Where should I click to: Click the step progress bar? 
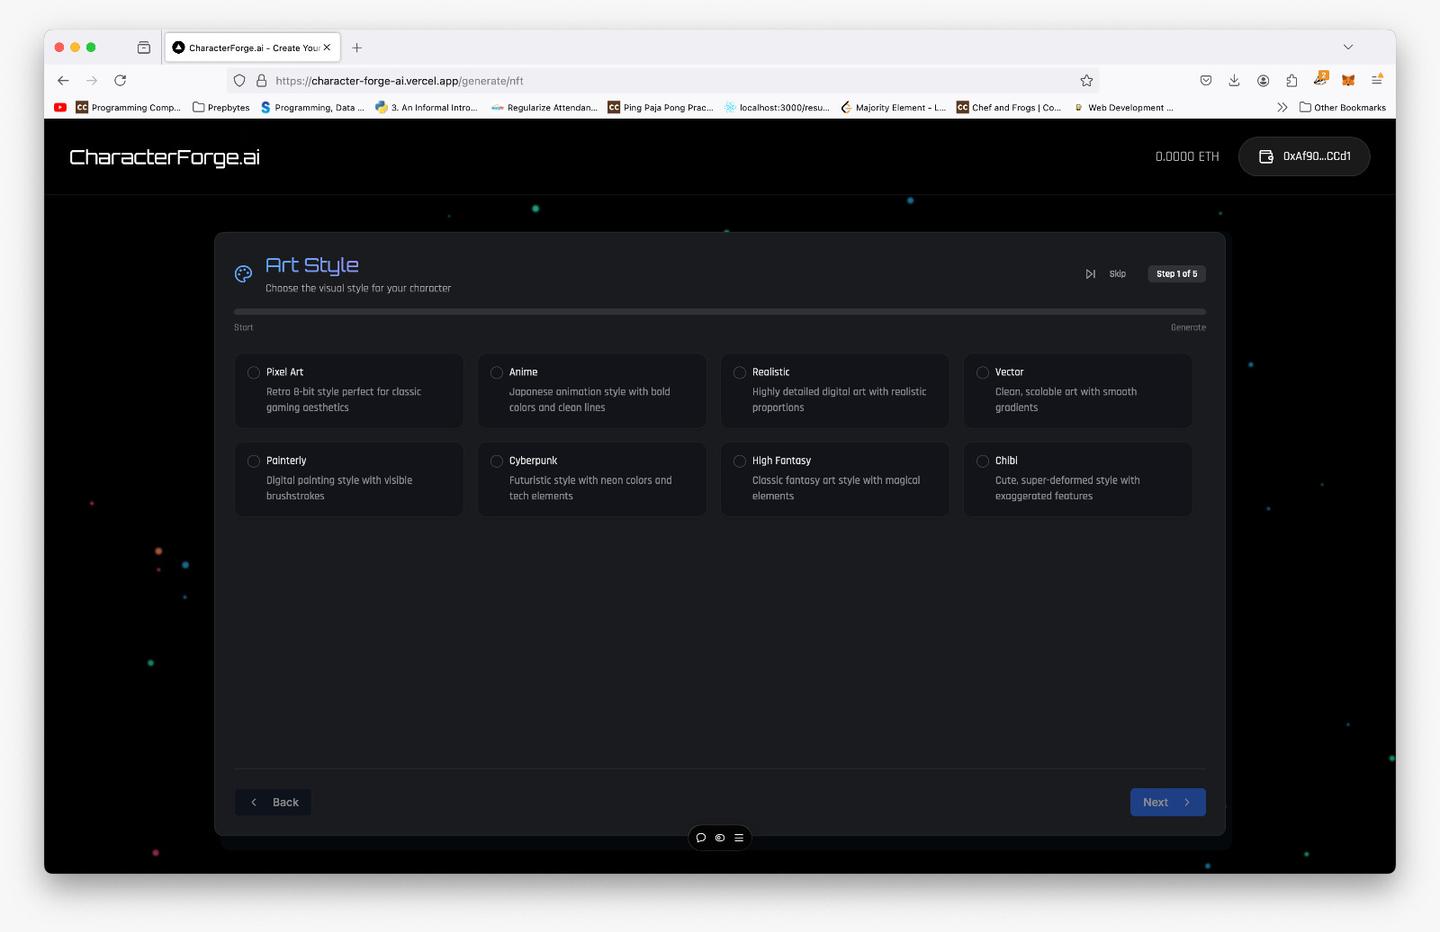click(x=720, y=312)
